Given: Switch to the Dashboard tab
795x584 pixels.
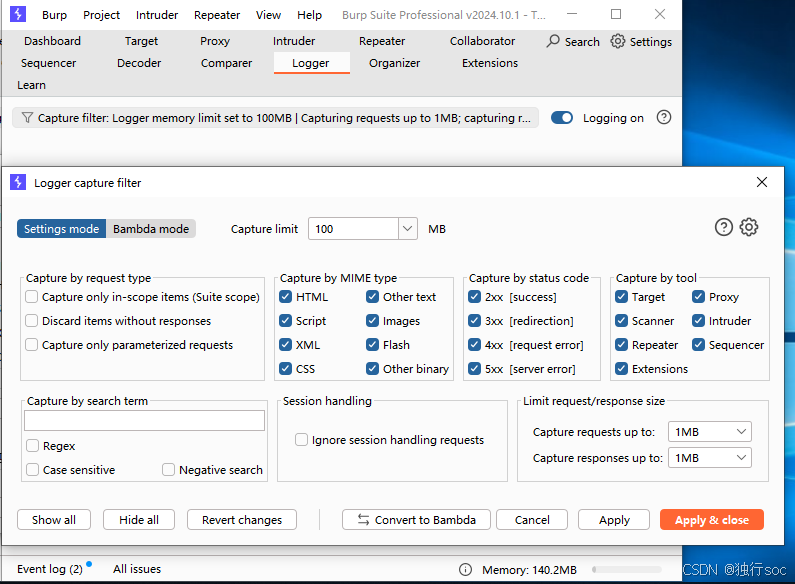Looking at the screenshot, I should 52,41.
